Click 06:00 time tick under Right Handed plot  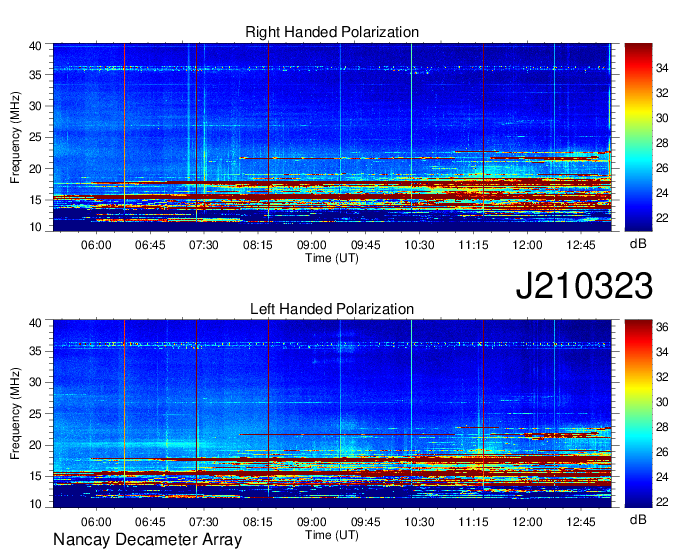click(x=96, y=245)
